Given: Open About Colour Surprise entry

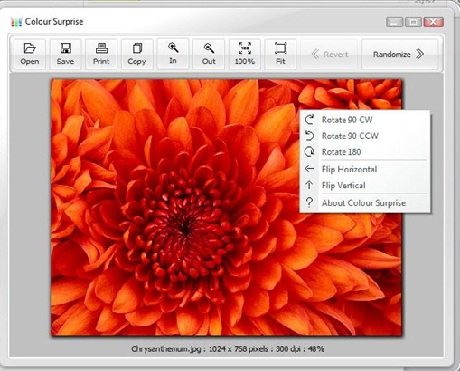Looking at the screenshot, I should (365, 203).
